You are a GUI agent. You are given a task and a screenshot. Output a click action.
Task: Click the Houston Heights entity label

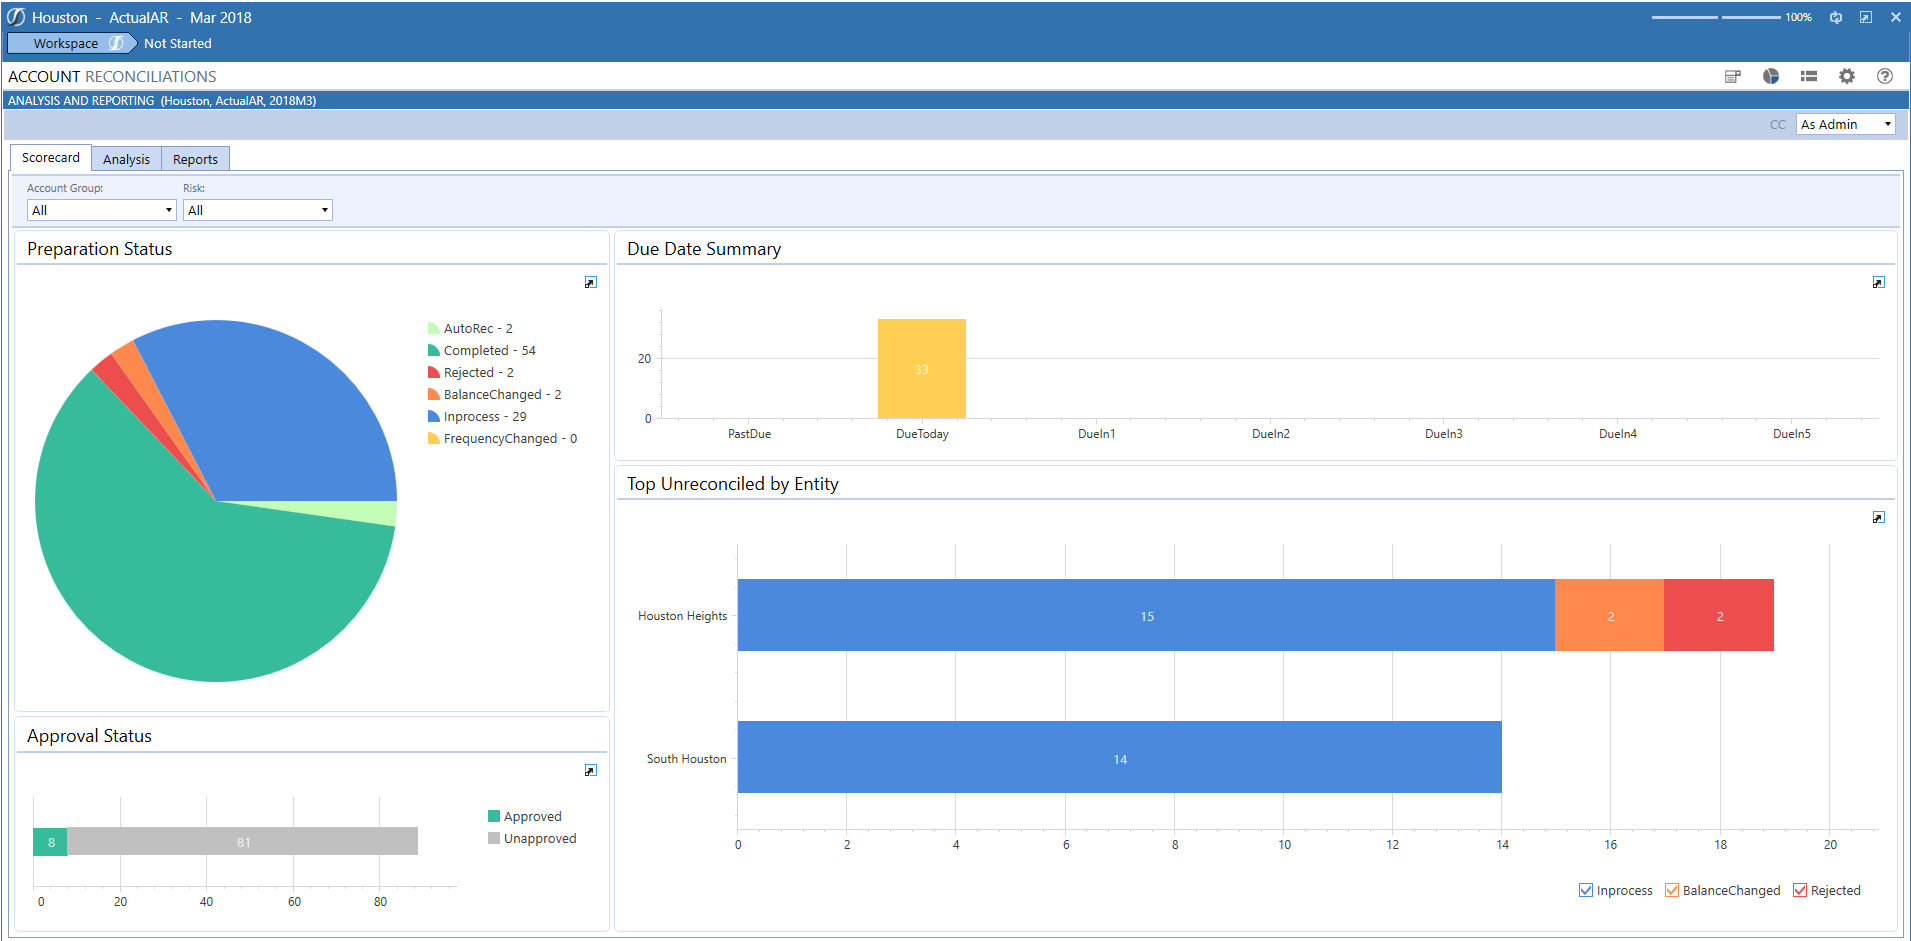pyautogui.click(x=682, y=616)
